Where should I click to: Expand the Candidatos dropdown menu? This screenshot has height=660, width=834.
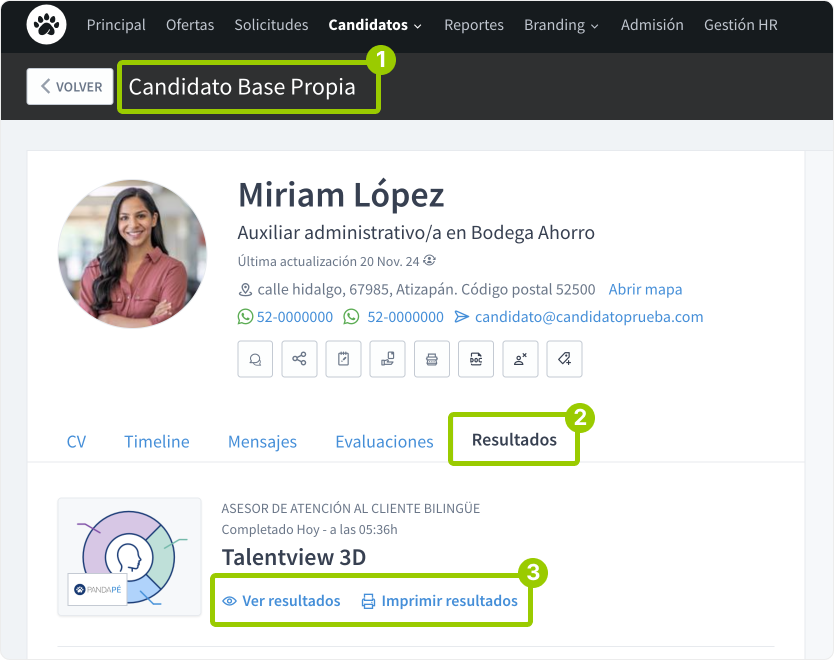(x=375, y=25)
